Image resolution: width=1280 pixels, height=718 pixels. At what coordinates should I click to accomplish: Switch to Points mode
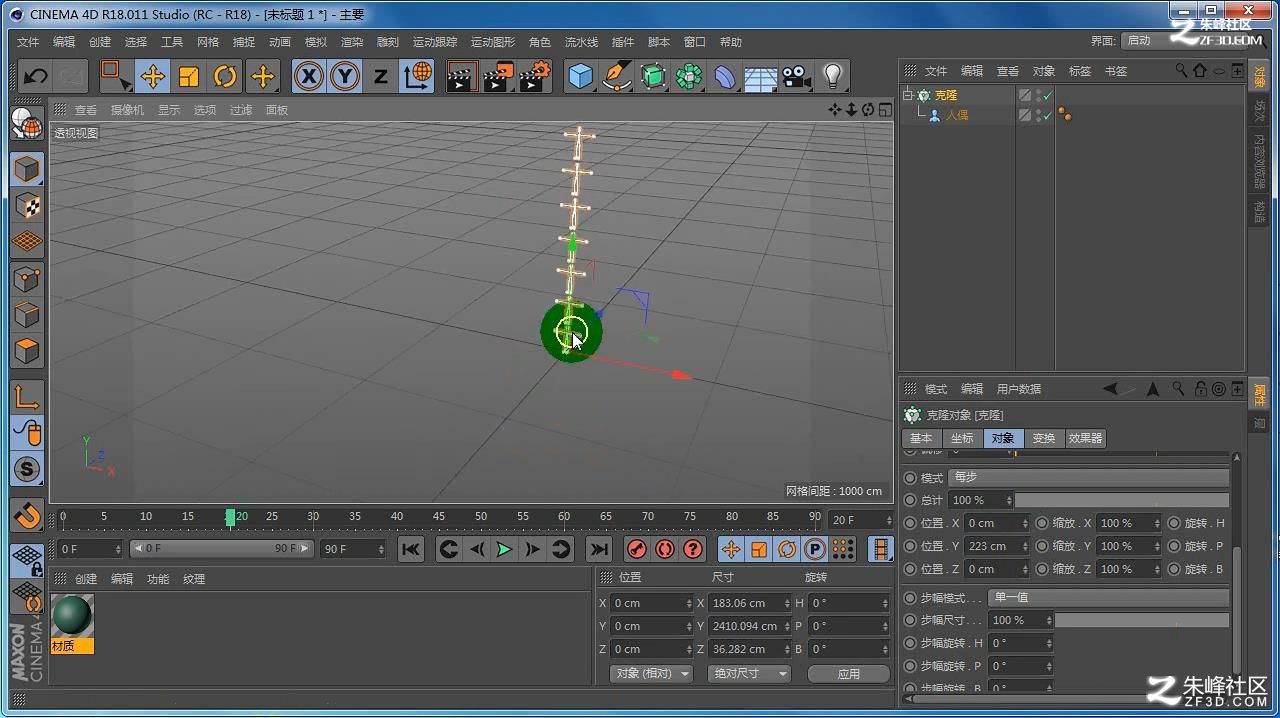click(27, 279)
